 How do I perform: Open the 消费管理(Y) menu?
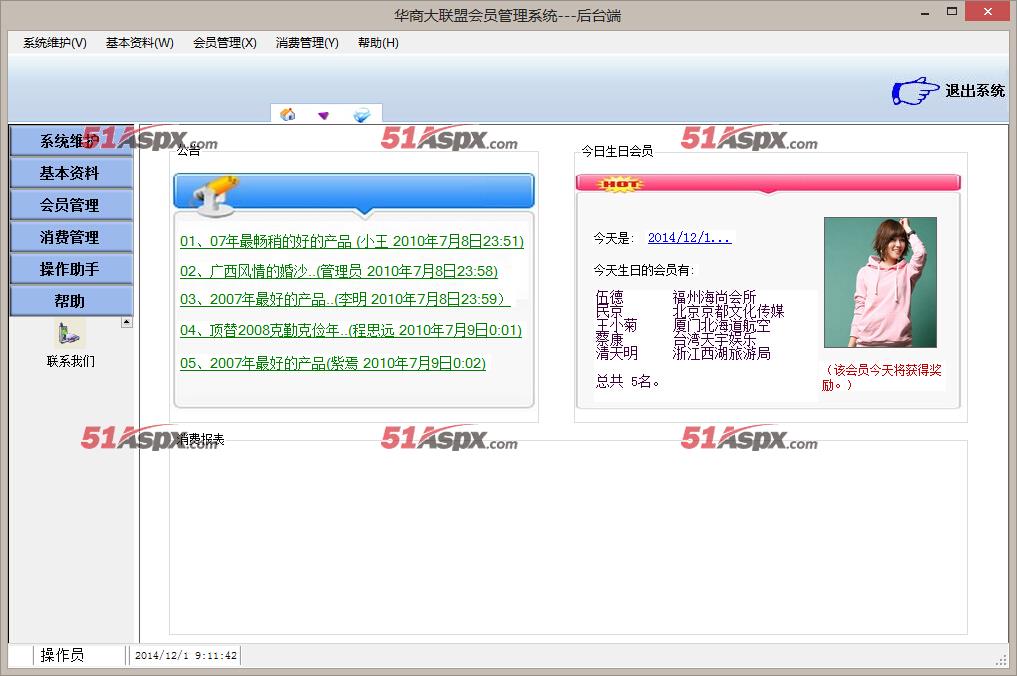[x=307, y=43]
